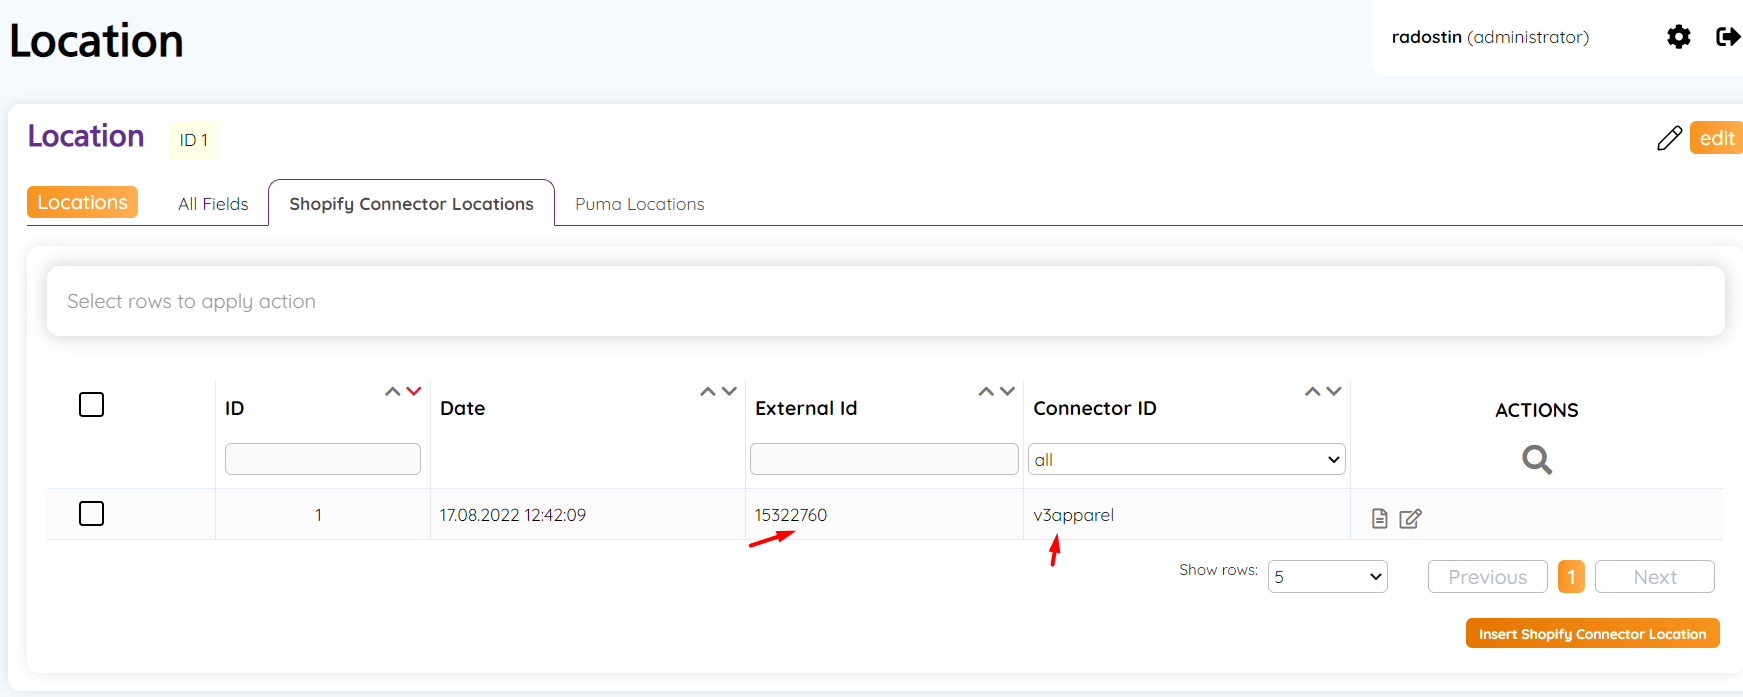Viewport: 1743px width, 697px height.
Task: Switch to All Fields tab
Action: pyautogui.click(x=213, y=204)
